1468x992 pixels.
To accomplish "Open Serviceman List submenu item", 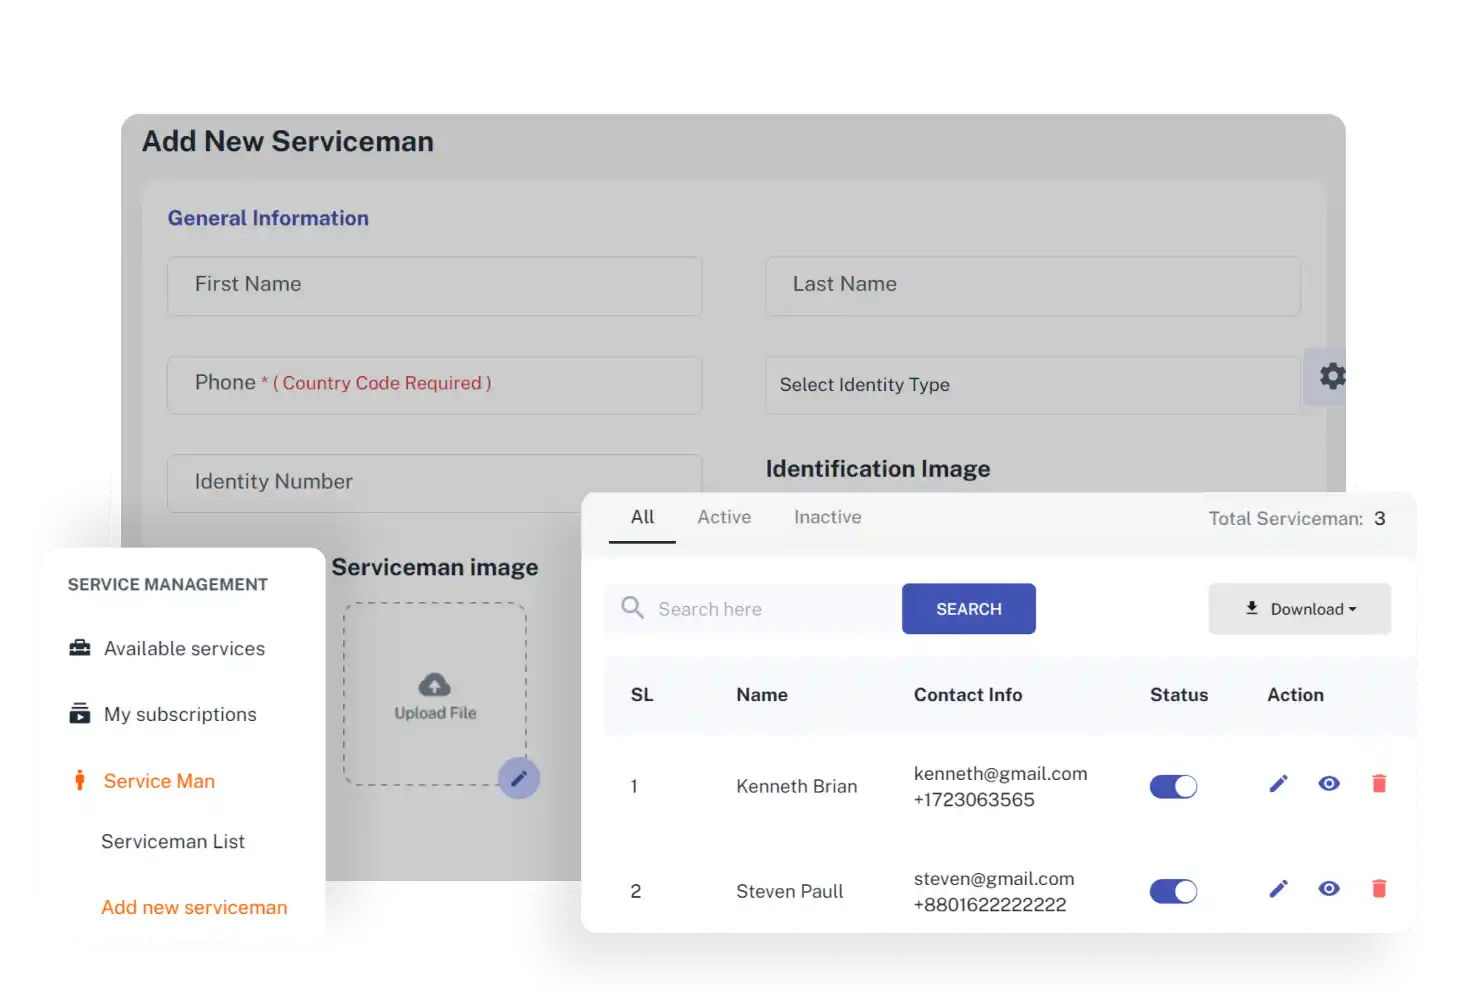I will point(173,842).
